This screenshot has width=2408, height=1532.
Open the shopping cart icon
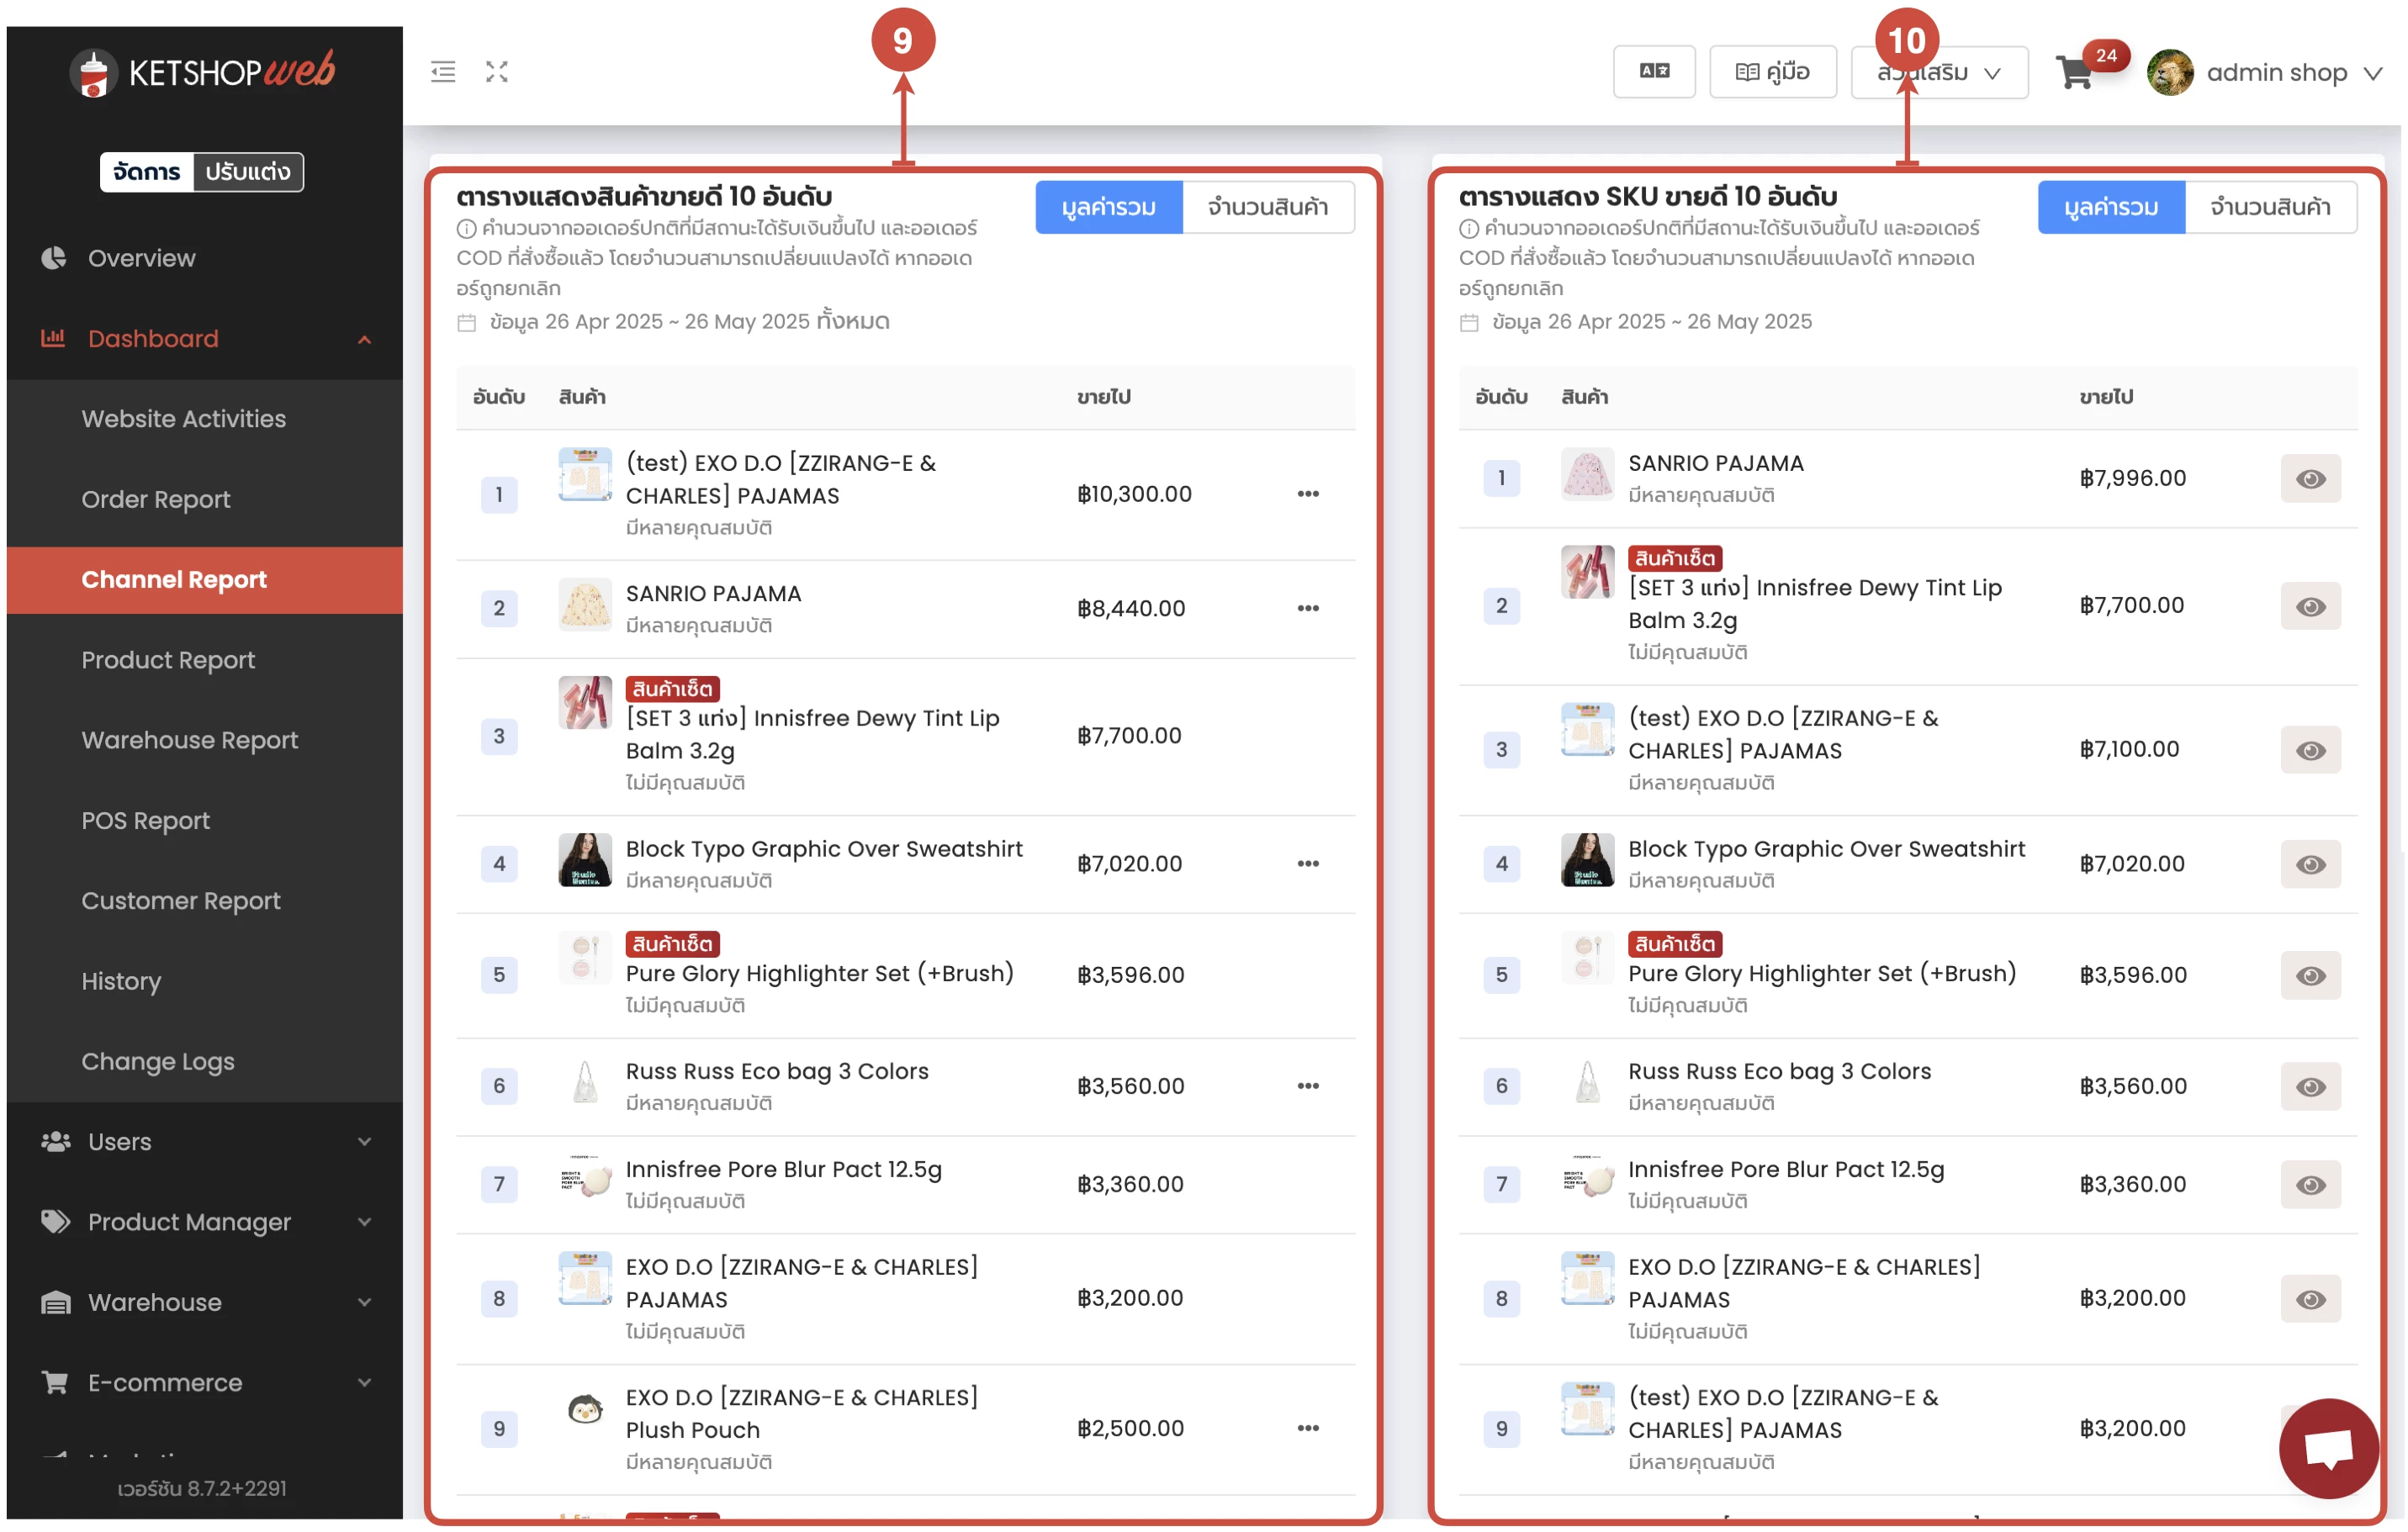(2075, 73)
